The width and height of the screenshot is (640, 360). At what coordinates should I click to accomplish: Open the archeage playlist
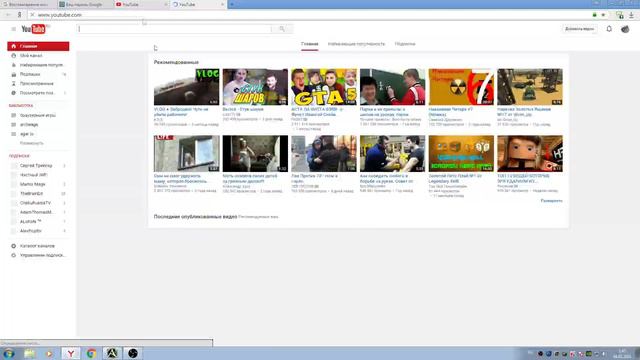coord(38,124)
